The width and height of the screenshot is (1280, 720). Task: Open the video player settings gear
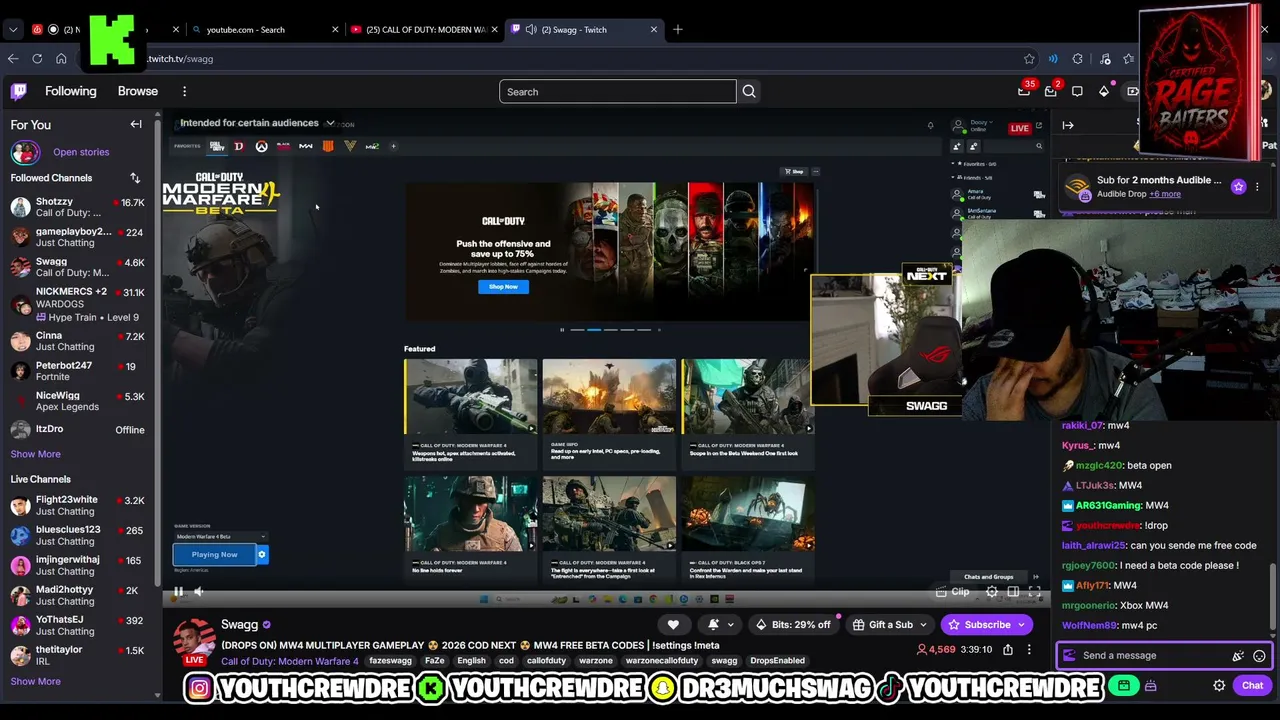(x=992, y=592)
